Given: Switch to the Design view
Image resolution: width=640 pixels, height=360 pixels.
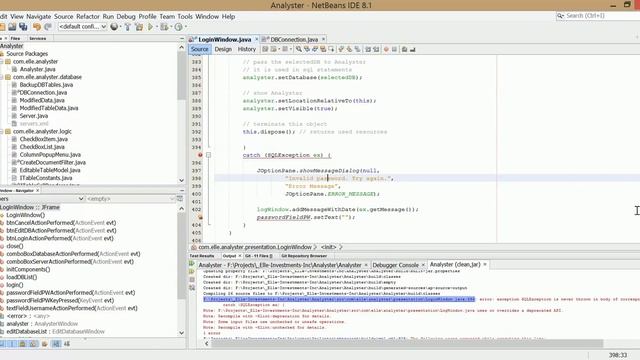Looking at the screenshot, I should [x=223, y=49].
